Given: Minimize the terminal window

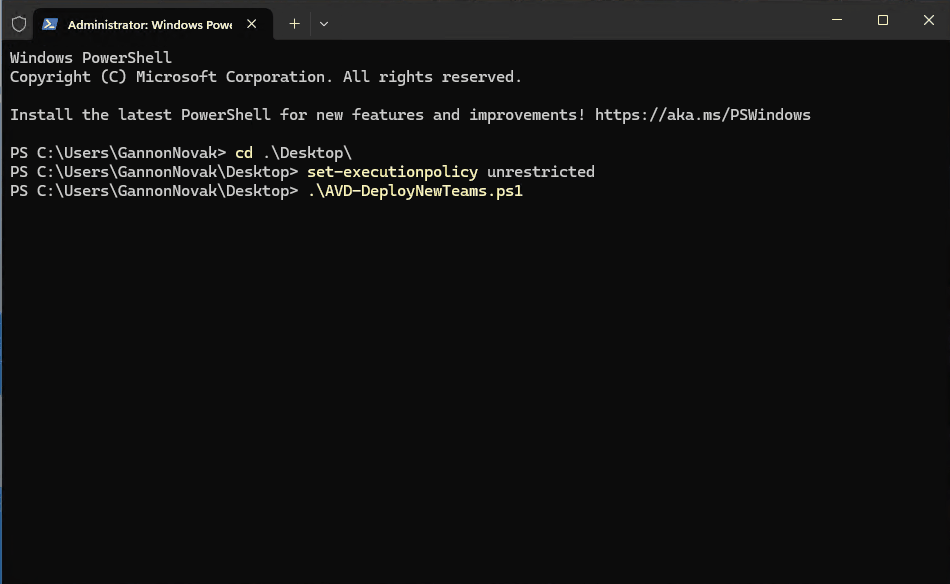Looking at the screenshot, I should [x=836, y=20].
